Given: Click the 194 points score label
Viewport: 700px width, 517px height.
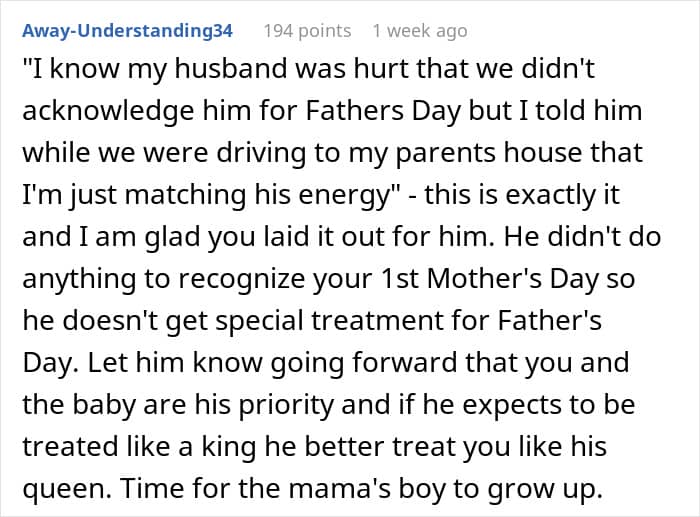Looking at the screenshot, I should 307,31.
